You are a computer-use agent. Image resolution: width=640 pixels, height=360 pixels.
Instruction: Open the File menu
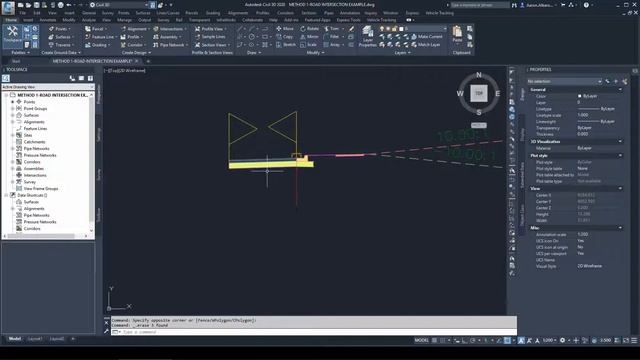[22, 13]
